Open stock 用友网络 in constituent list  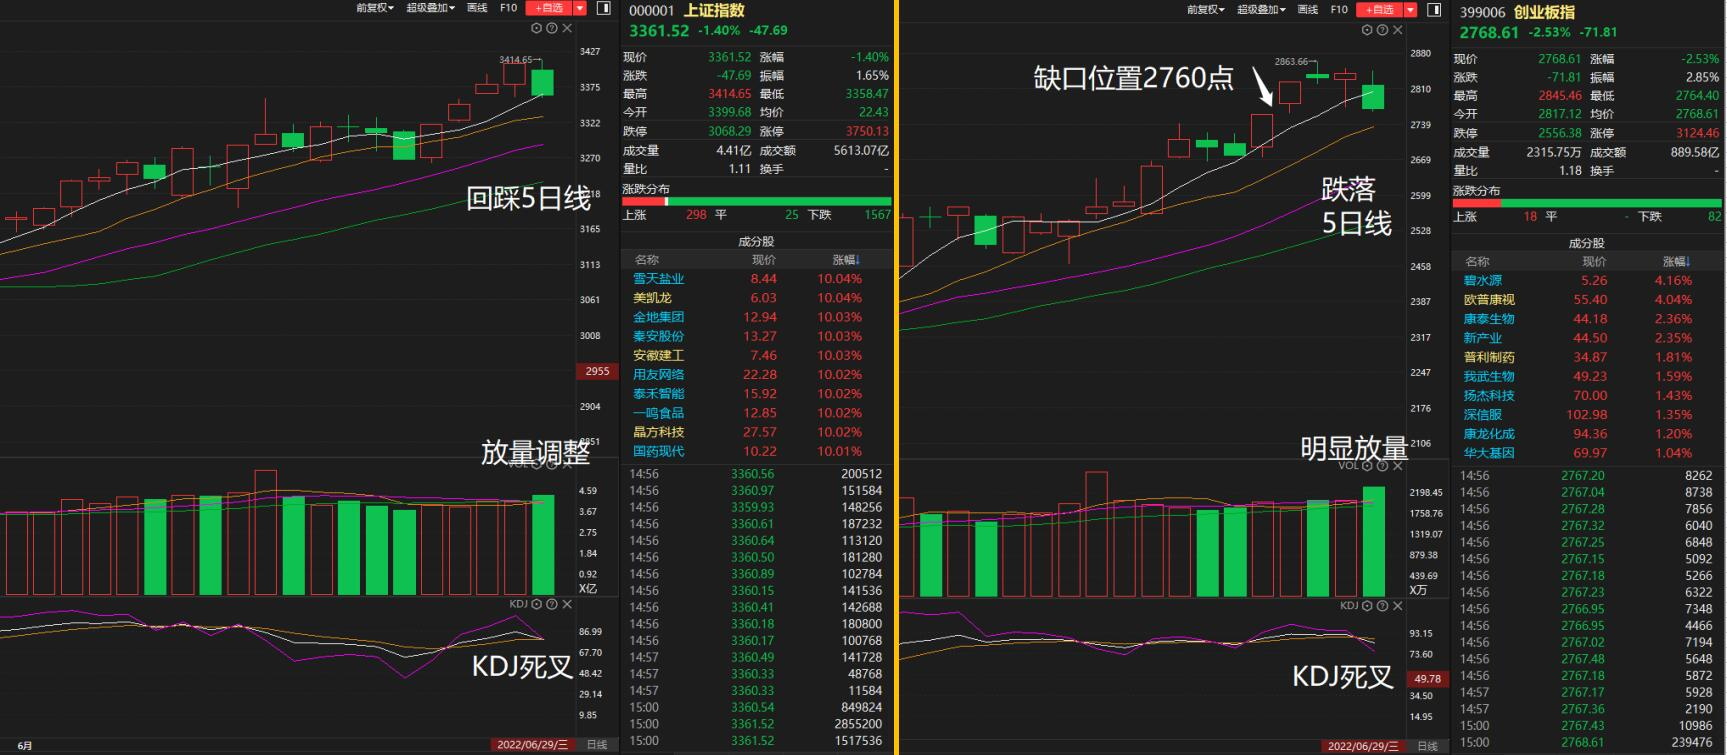coord(658,375)
